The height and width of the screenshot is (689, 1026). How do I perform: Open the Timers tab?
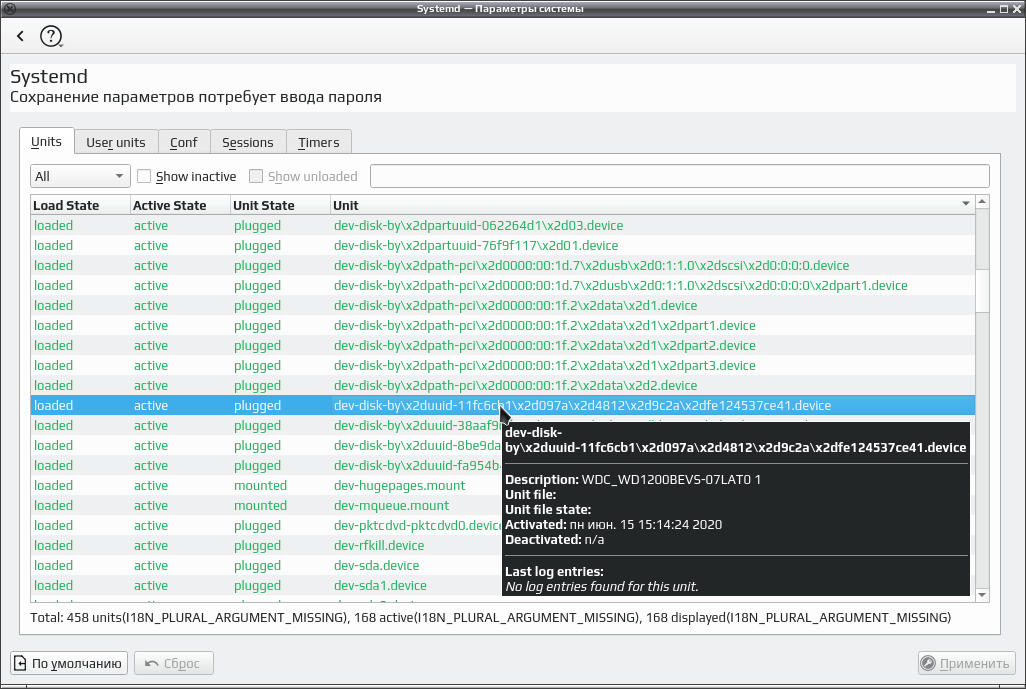click(319, 142)
